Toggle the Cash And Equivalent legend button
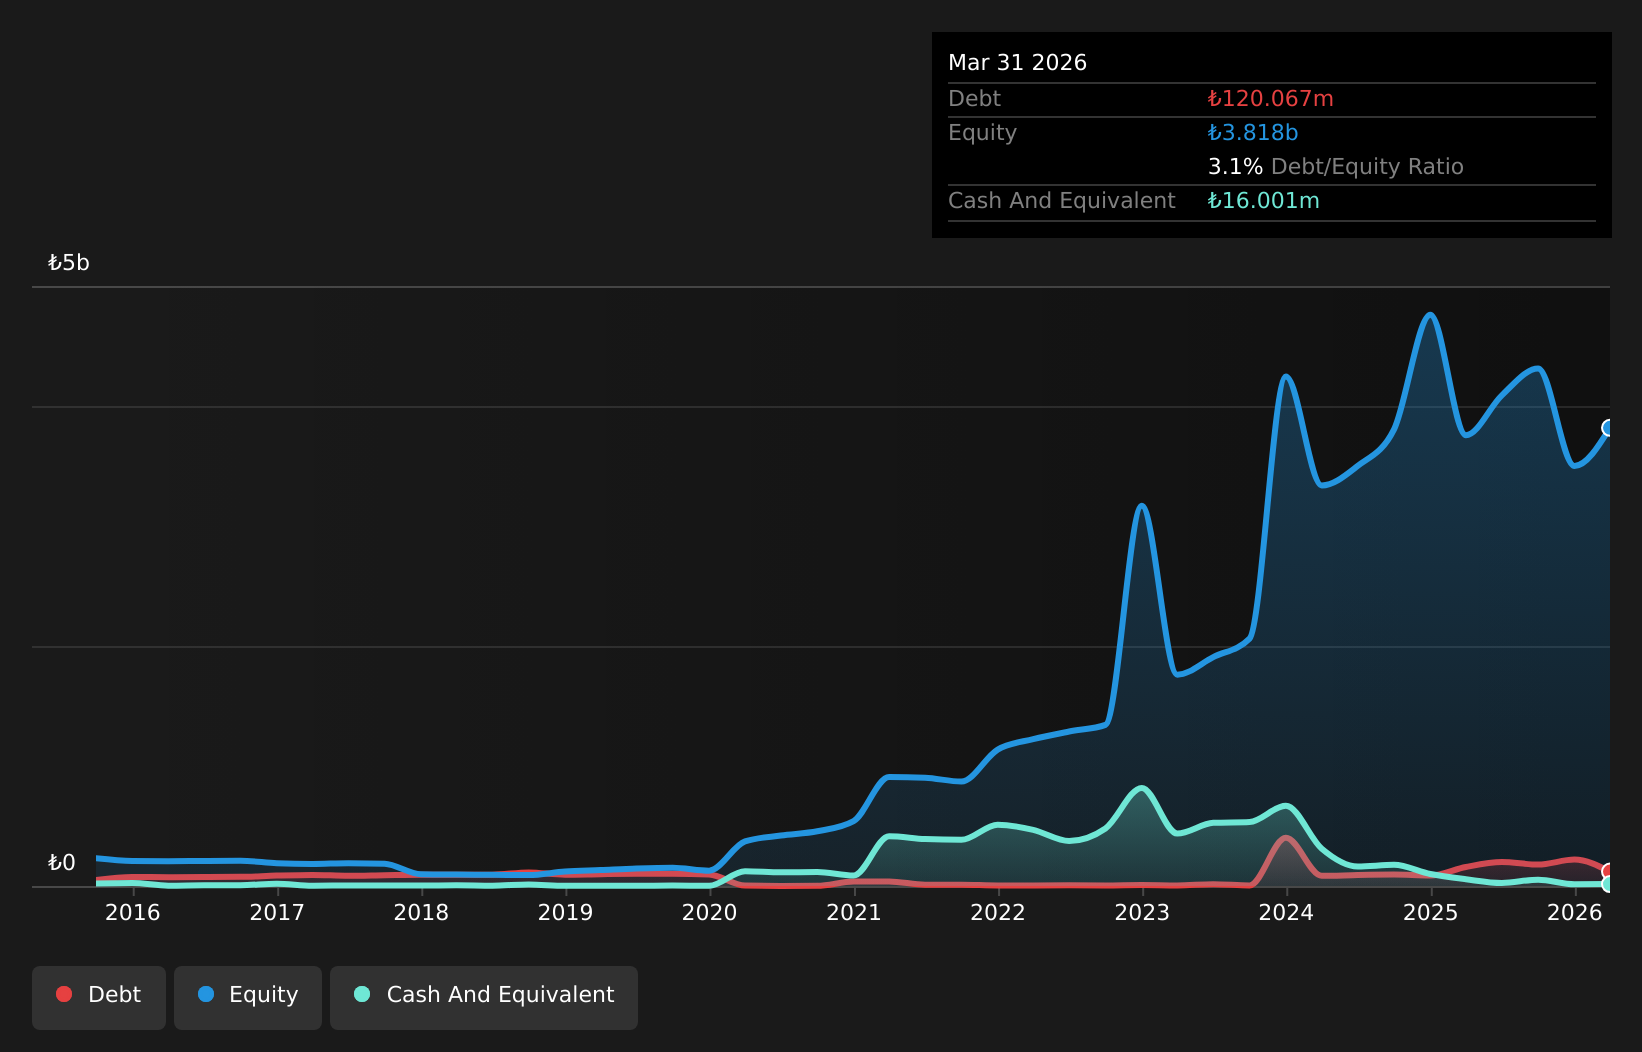 (484, 997)
